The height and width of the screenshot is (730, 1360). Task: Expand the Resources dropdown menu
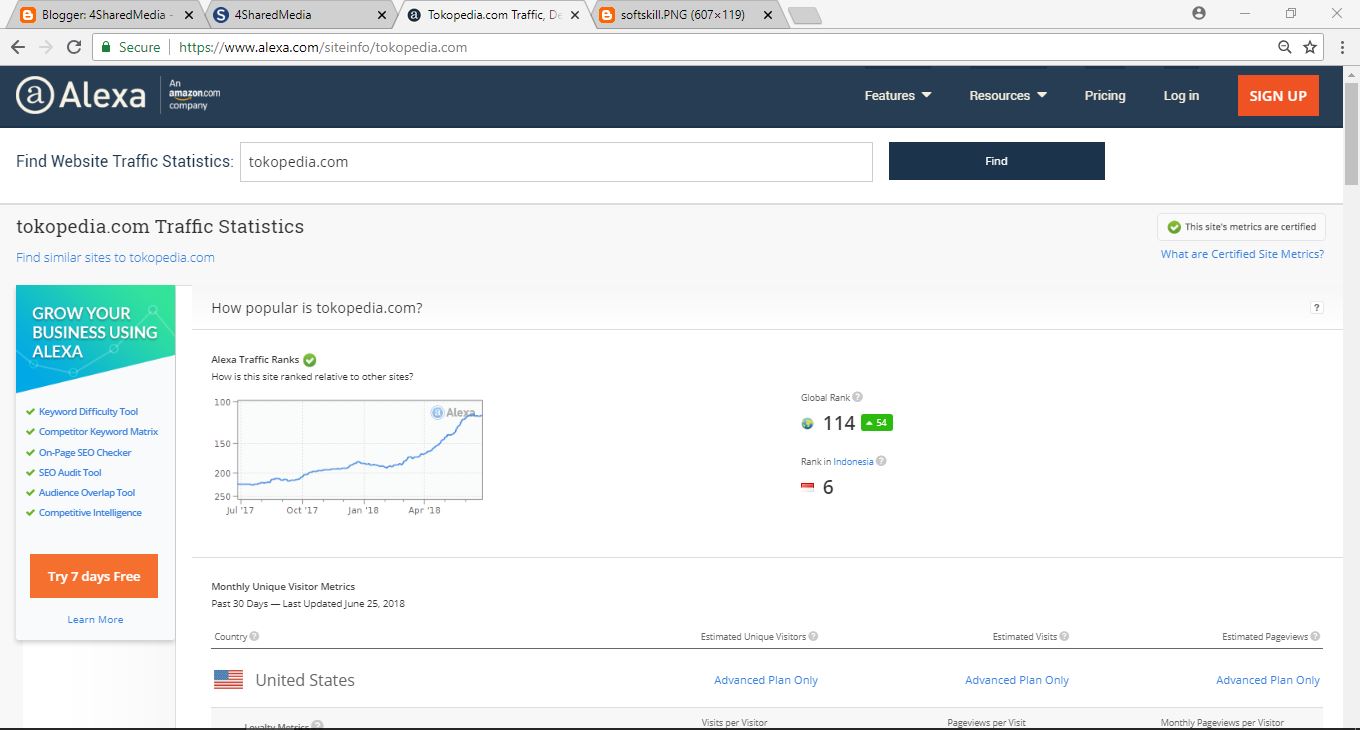tap(1008, 96)
